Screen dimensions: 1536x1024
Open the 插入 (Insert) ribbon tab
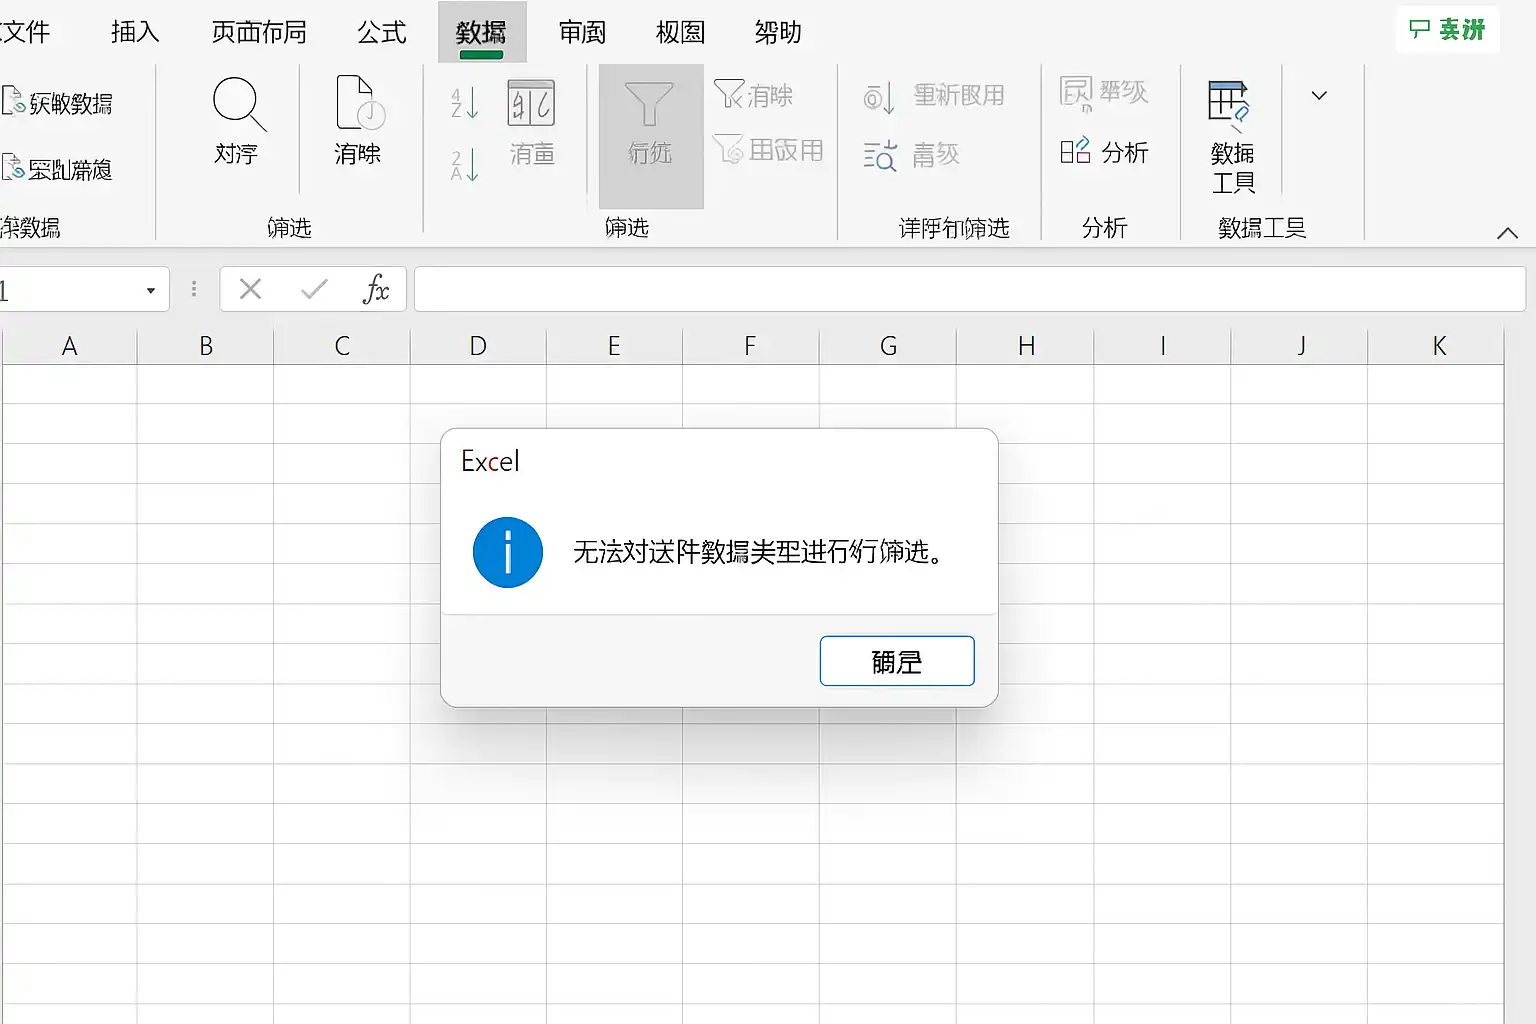135,32
